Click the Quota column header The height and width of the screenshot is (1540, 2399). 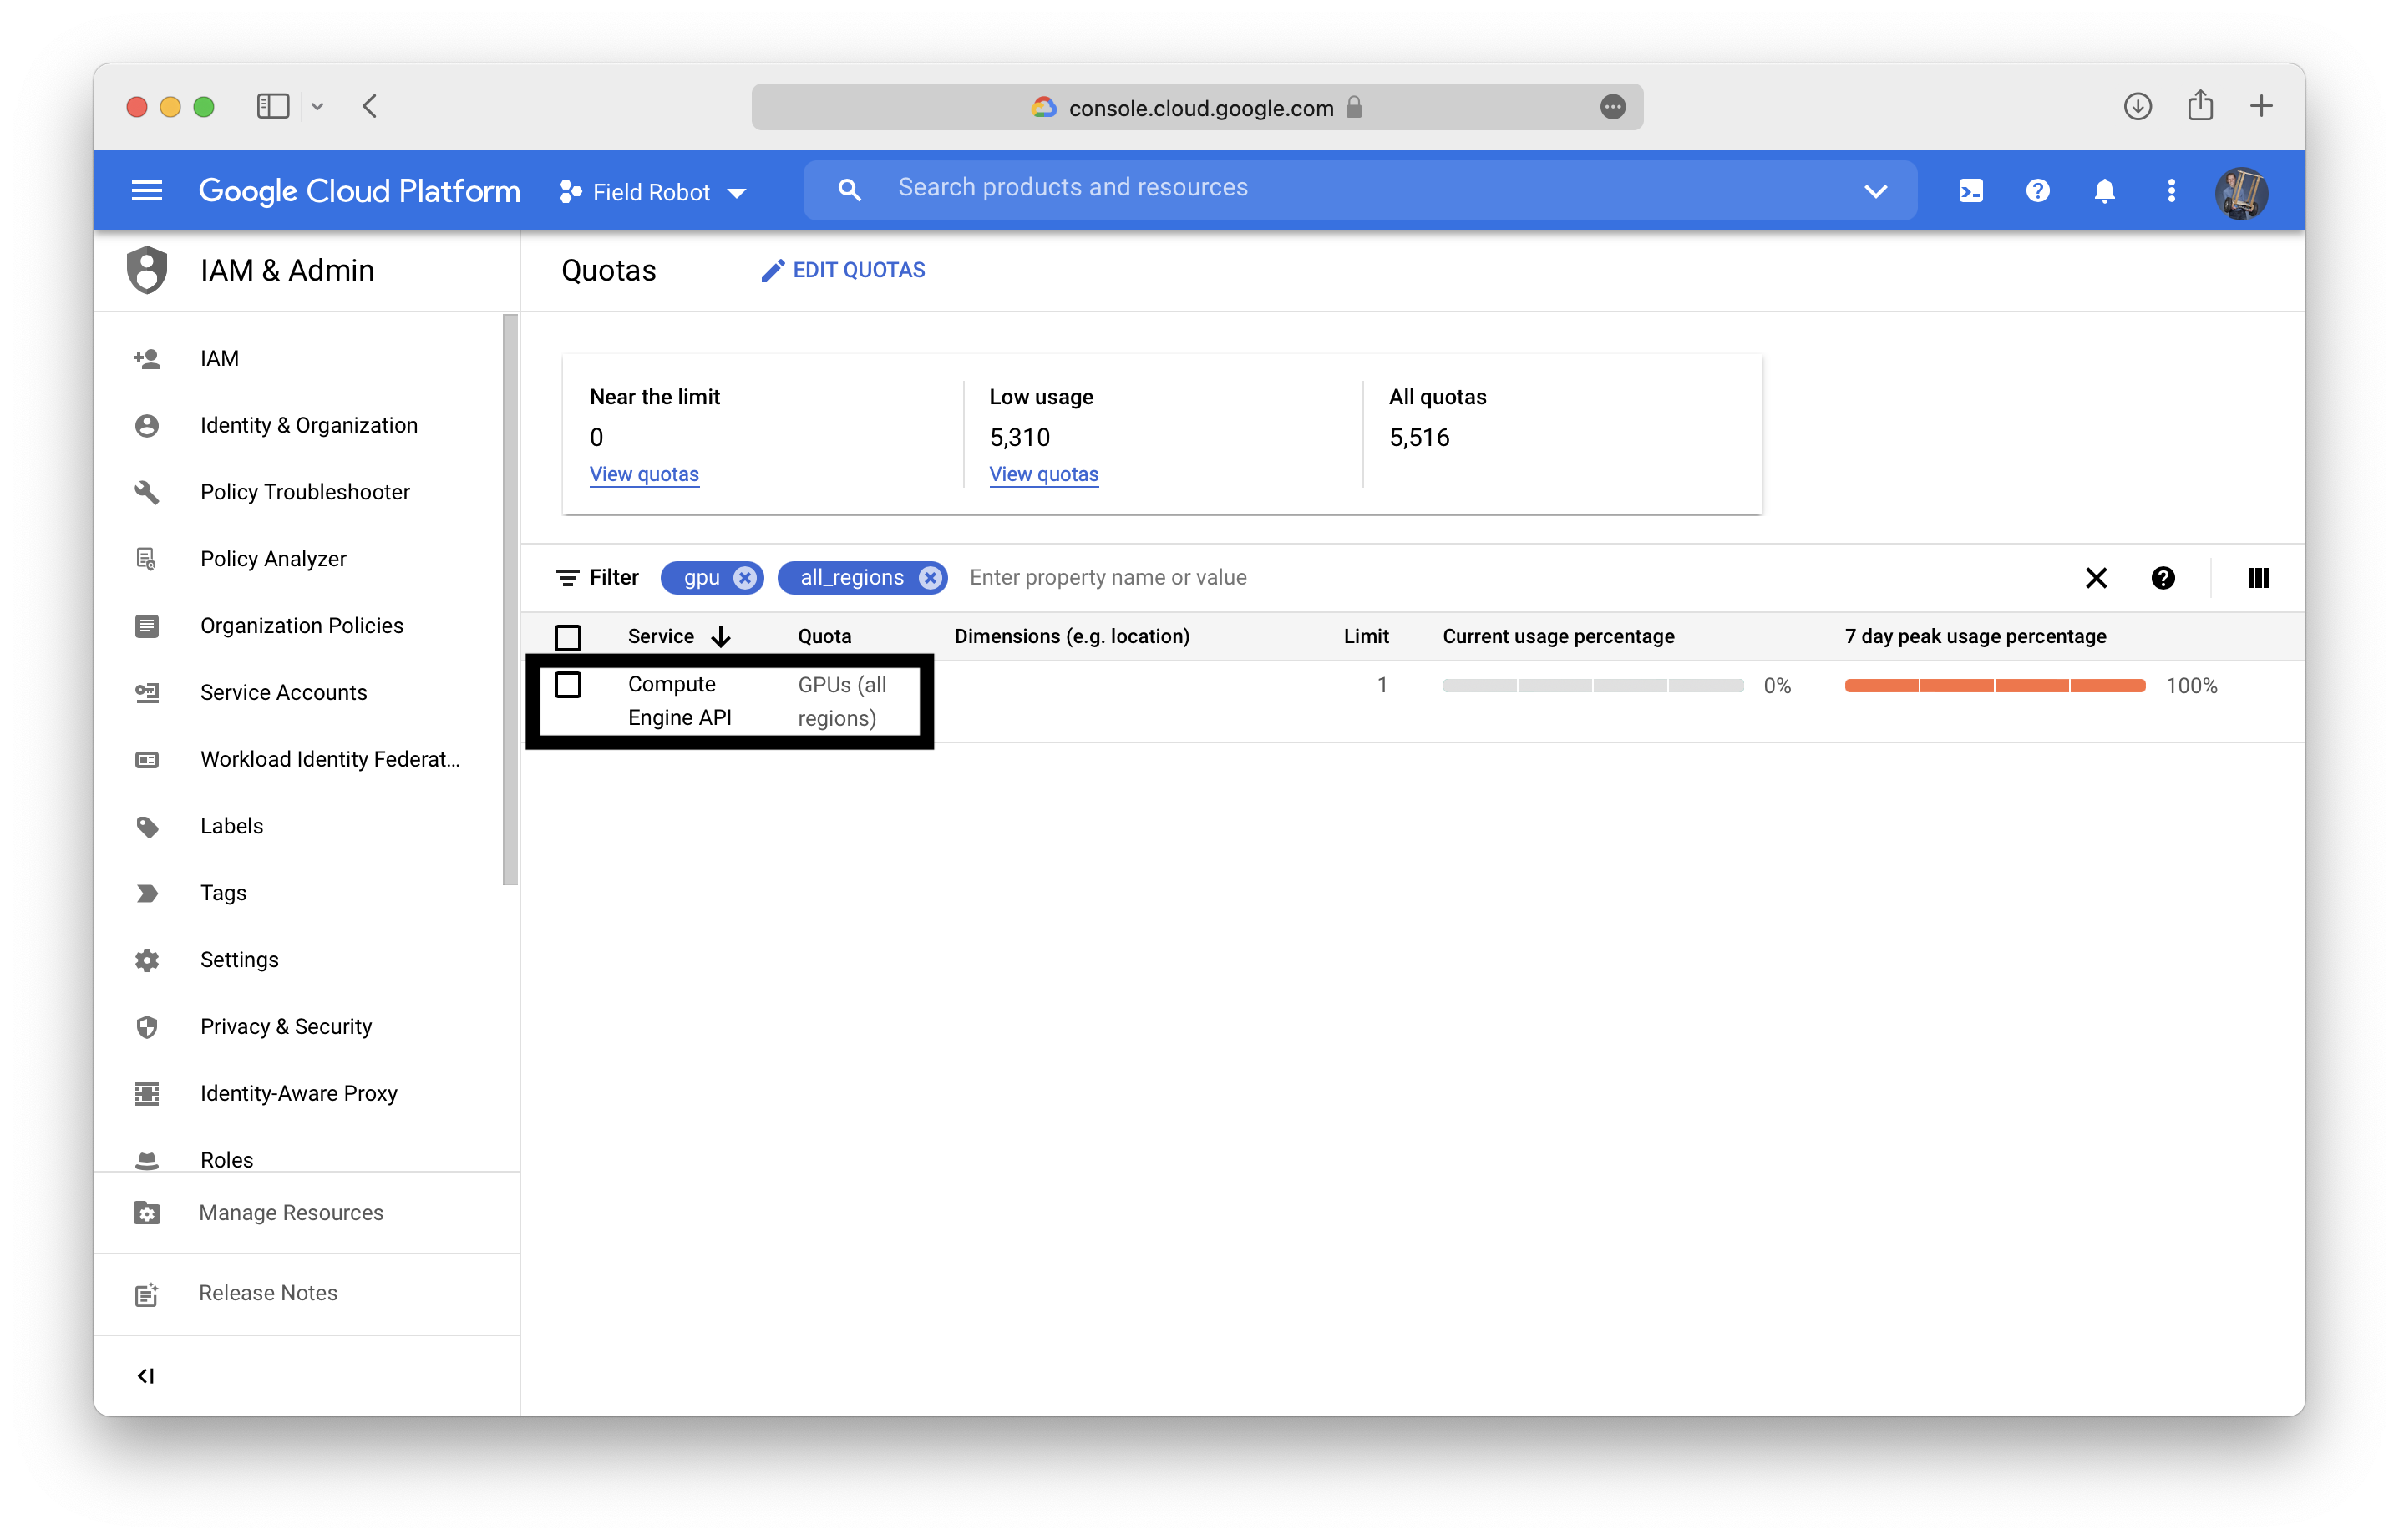click(824, 636)
